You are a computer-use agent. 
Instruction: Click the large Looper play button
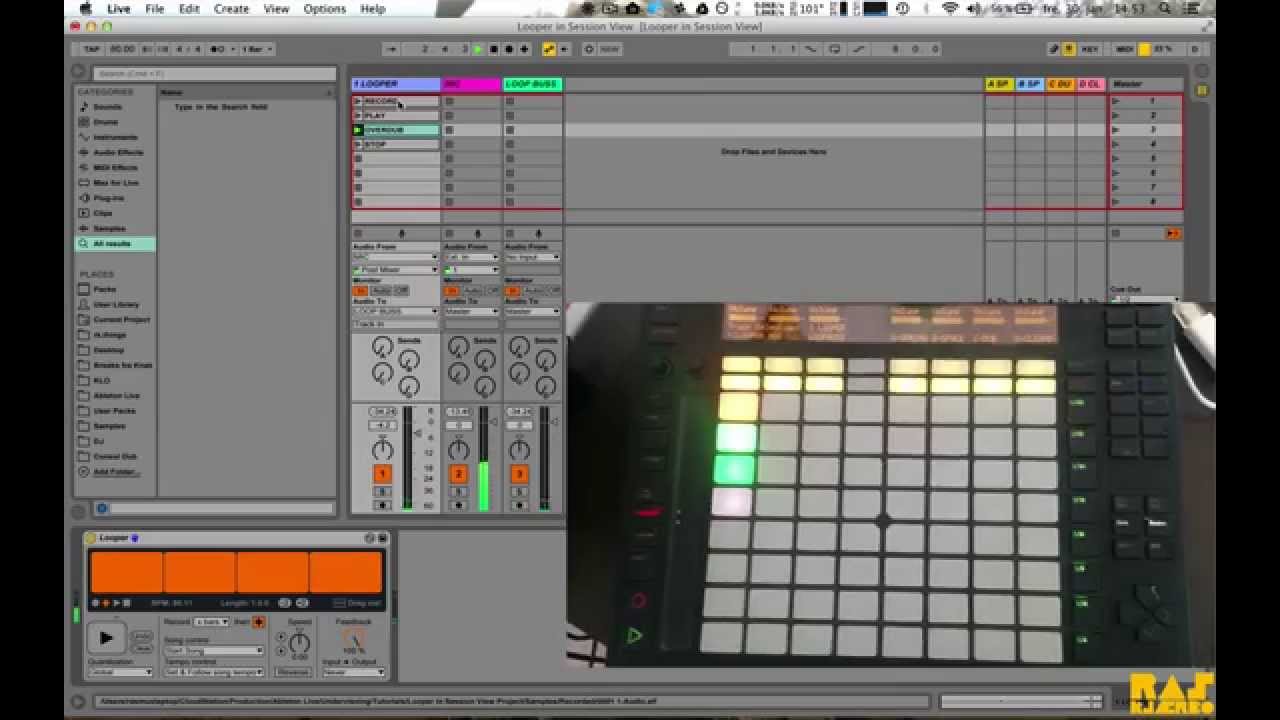pyautogui.click(x=105, y=637)
